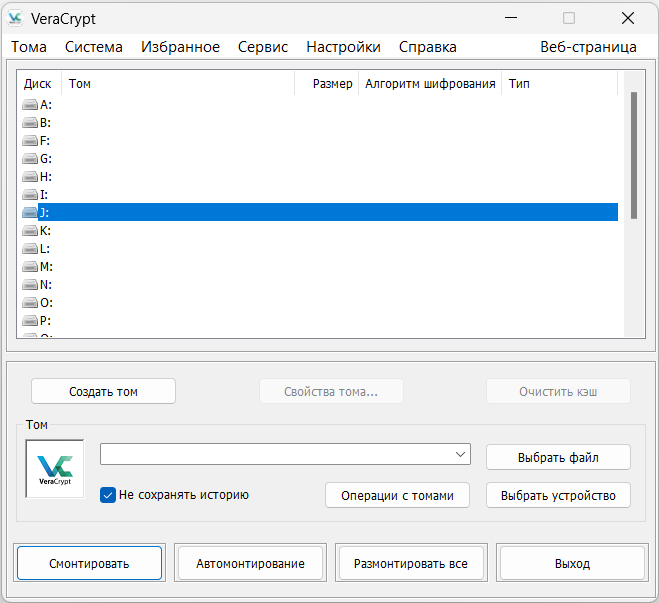Click the Алгоритм шифрования column header

tap(430, 84)
